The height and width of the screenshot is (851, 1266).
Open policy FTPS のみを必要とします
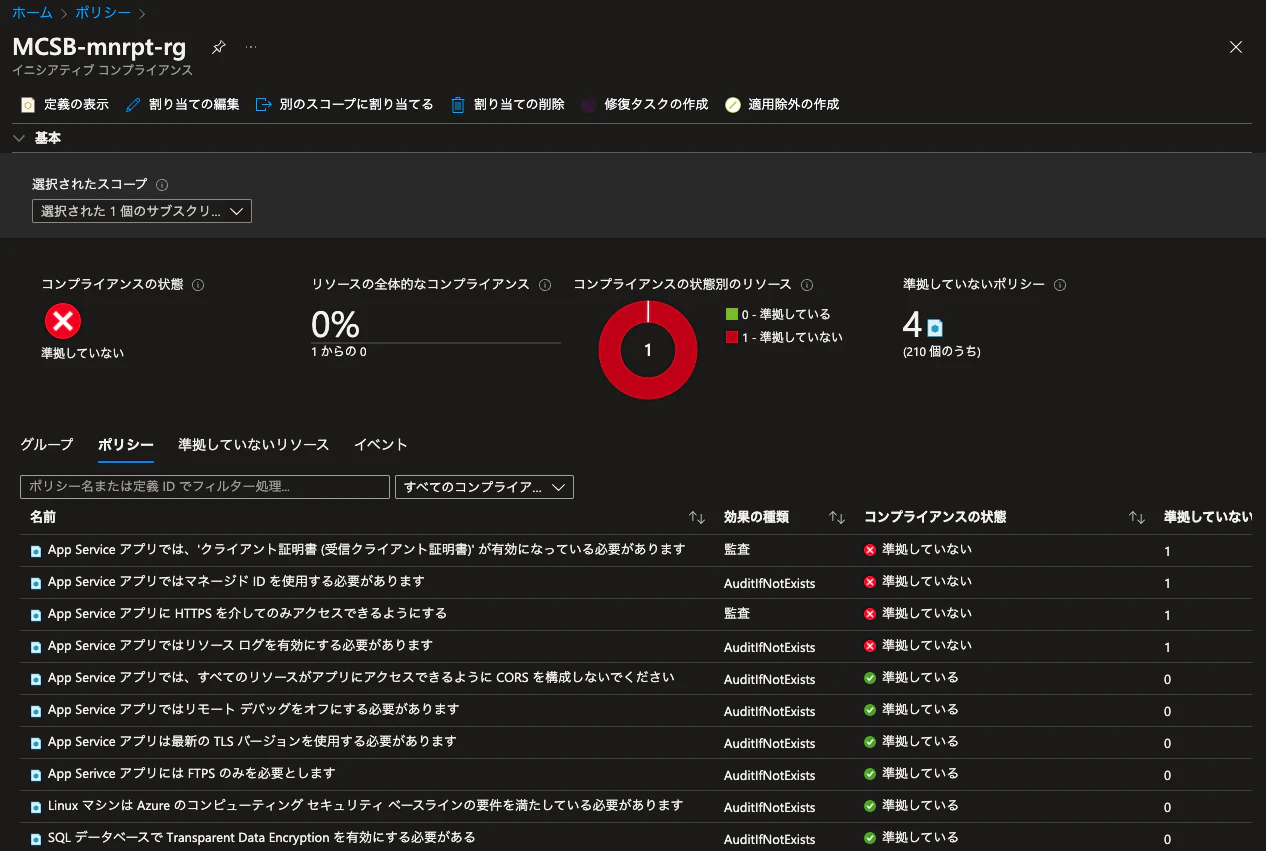[192, 773]
